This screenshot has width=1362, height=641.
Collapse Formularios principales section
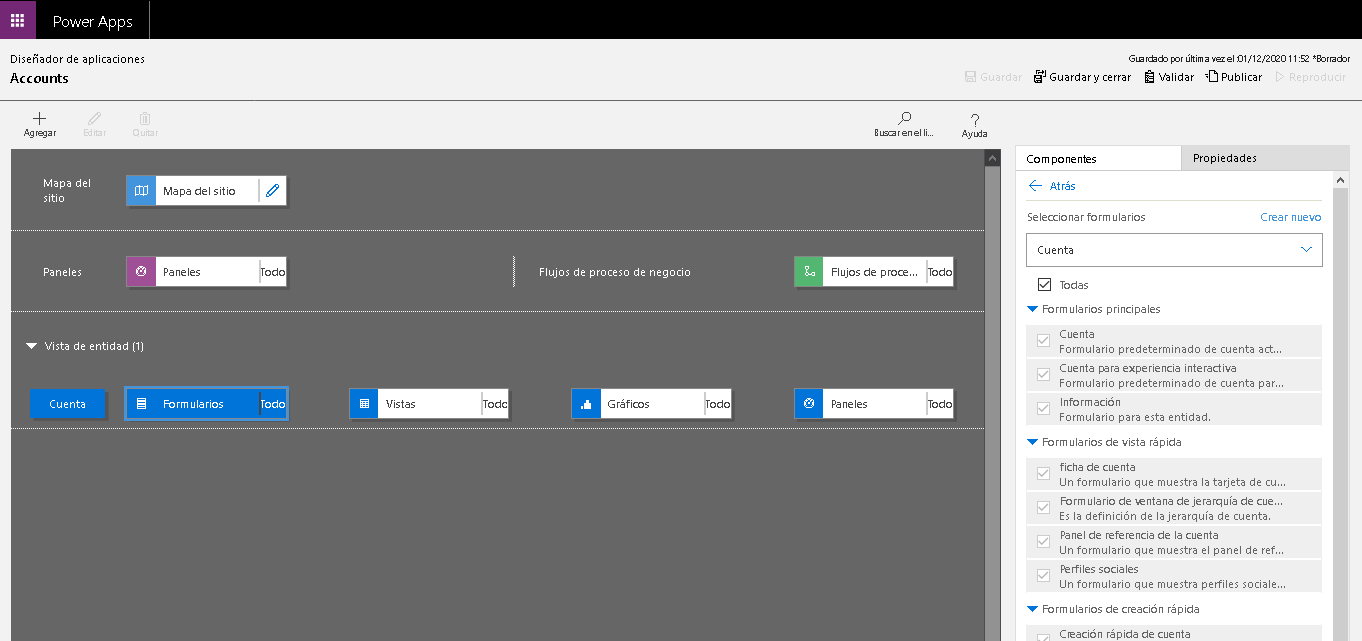pyautogui.click(x=1033, y=309)
